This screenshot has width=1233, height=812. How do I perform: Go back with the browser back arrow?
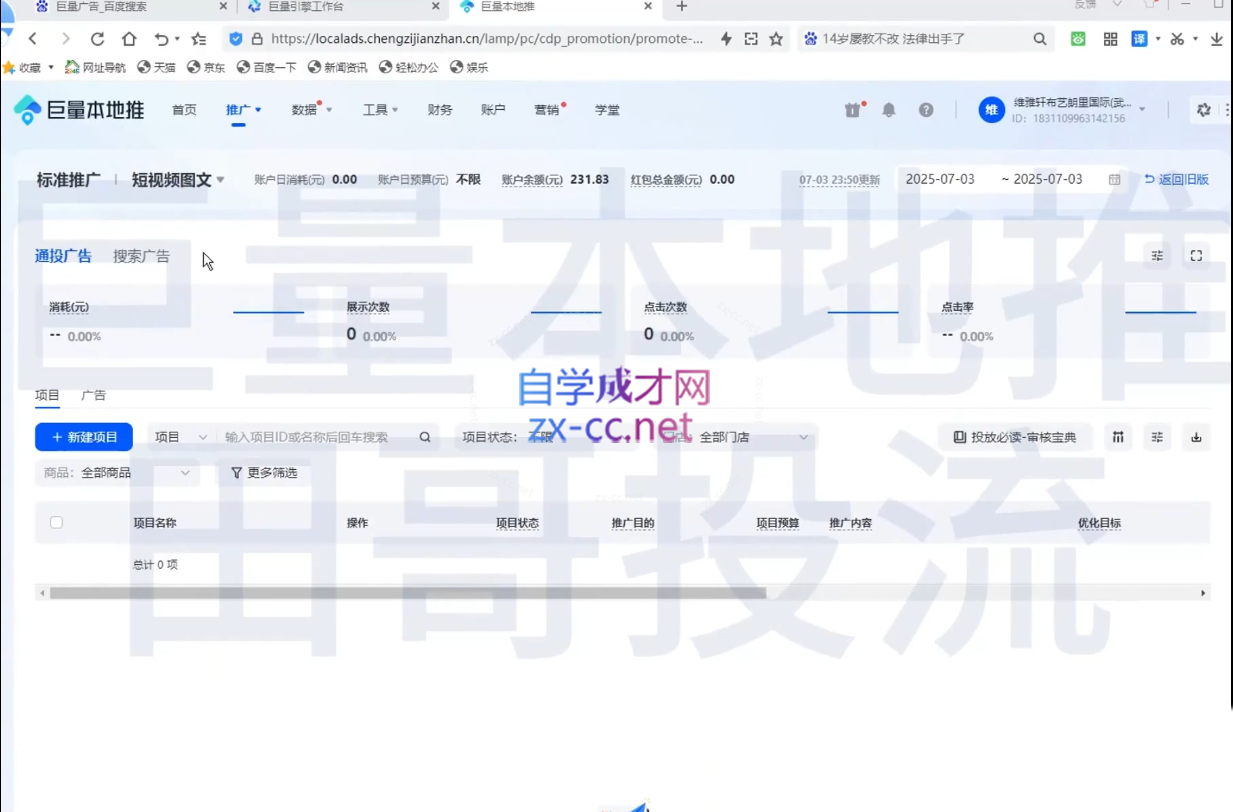[x=33, y=39]
